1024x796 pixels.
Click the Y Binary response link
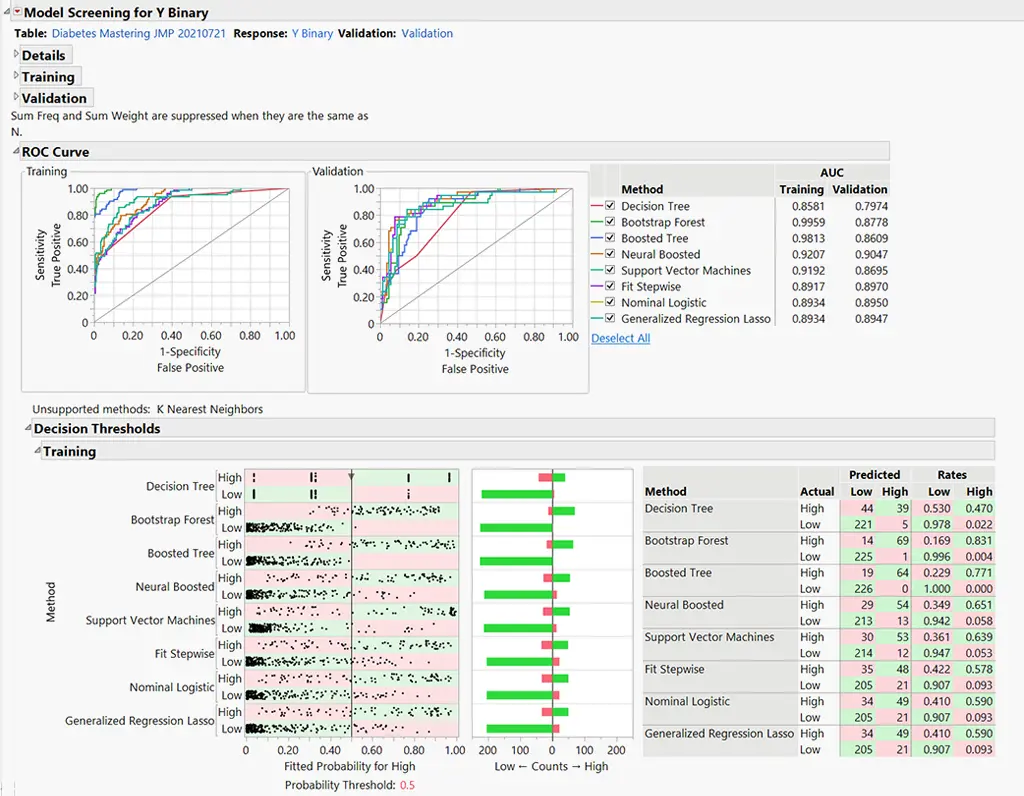click(x=316, y=33)
